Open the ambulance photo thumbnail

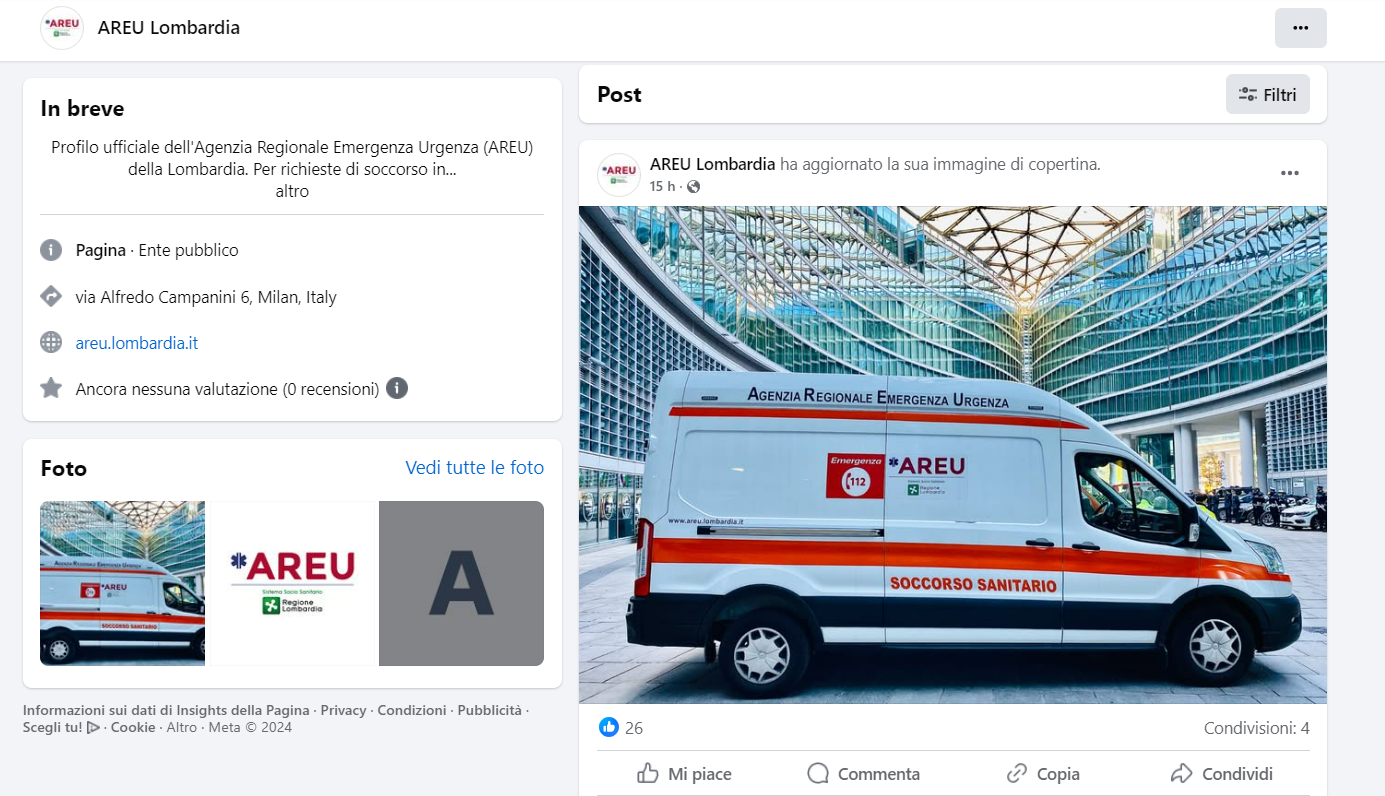tap(122, 583)
